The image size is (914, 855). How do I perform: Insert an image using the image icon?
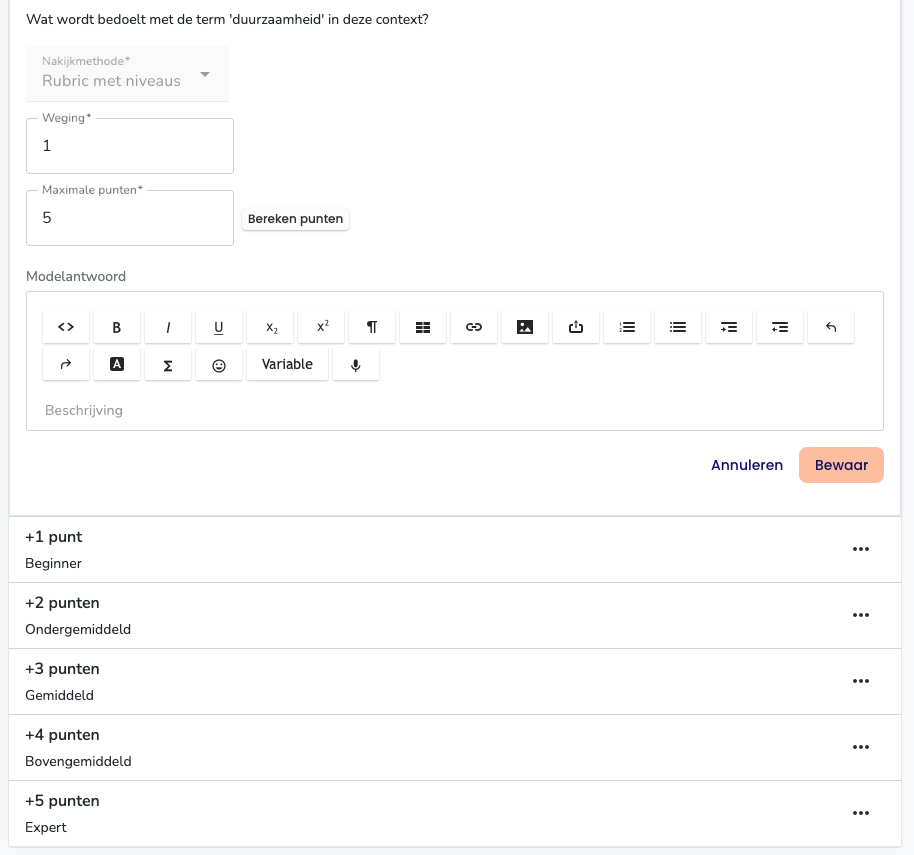525,327
